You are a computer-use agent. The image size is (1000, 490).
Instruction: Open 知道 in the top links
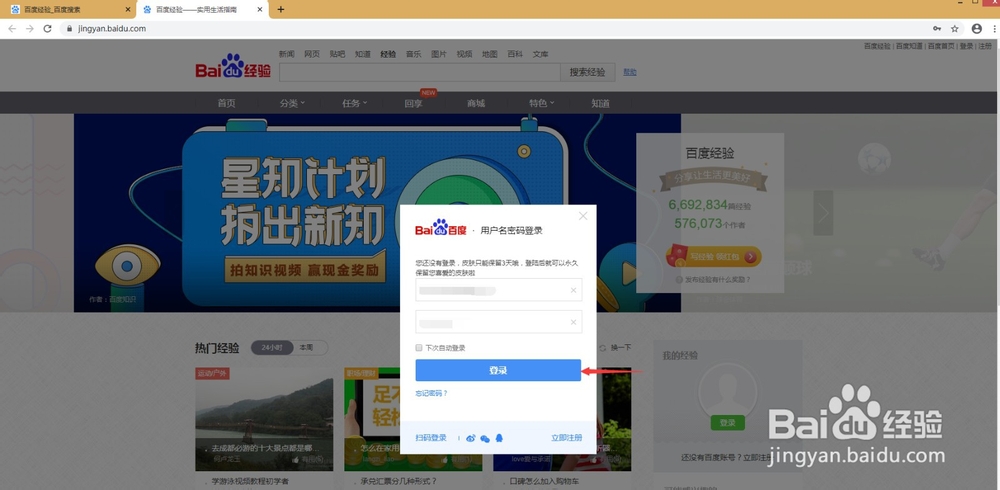click(x=363, y=54)
